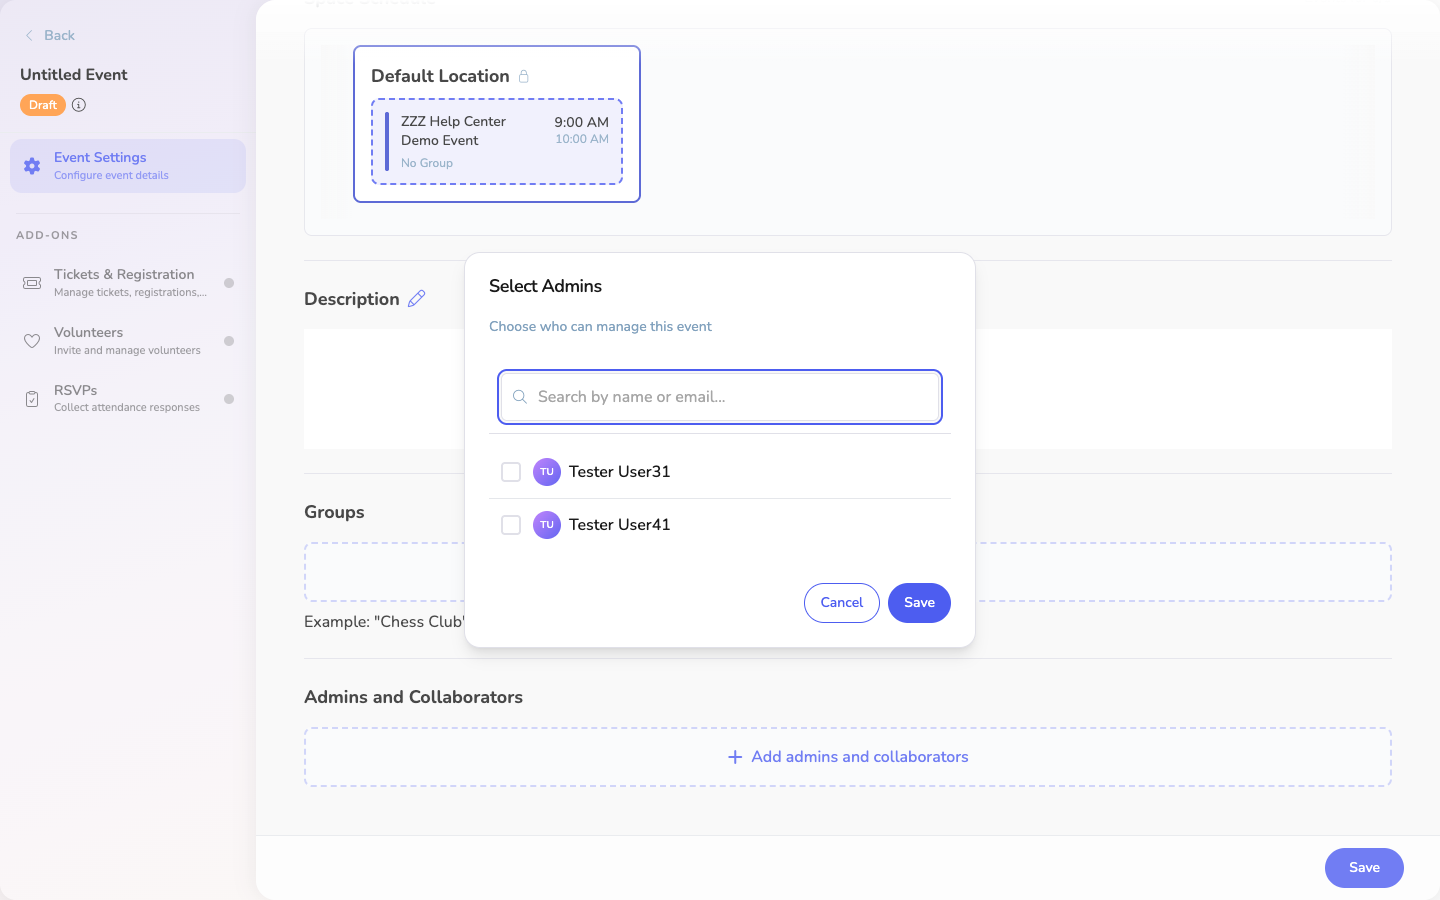Open the RSVPs add-on

(x=128, y=399)
